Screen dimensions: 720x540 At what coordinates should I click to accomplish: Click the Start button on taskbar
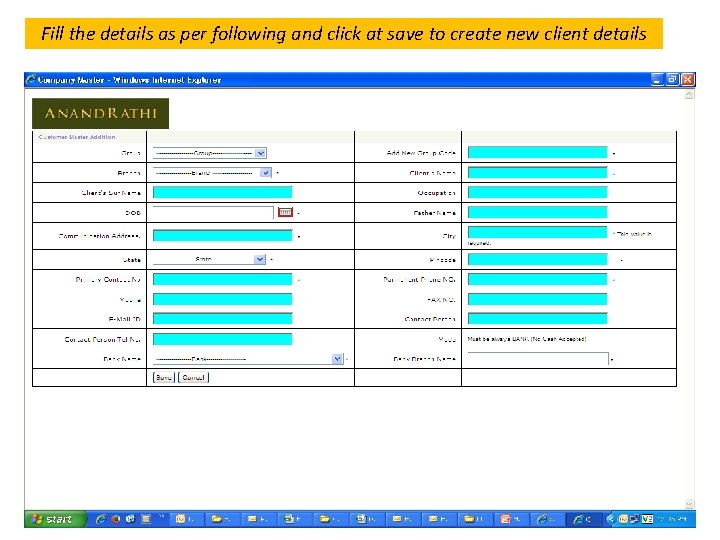[x=55, y=519]
